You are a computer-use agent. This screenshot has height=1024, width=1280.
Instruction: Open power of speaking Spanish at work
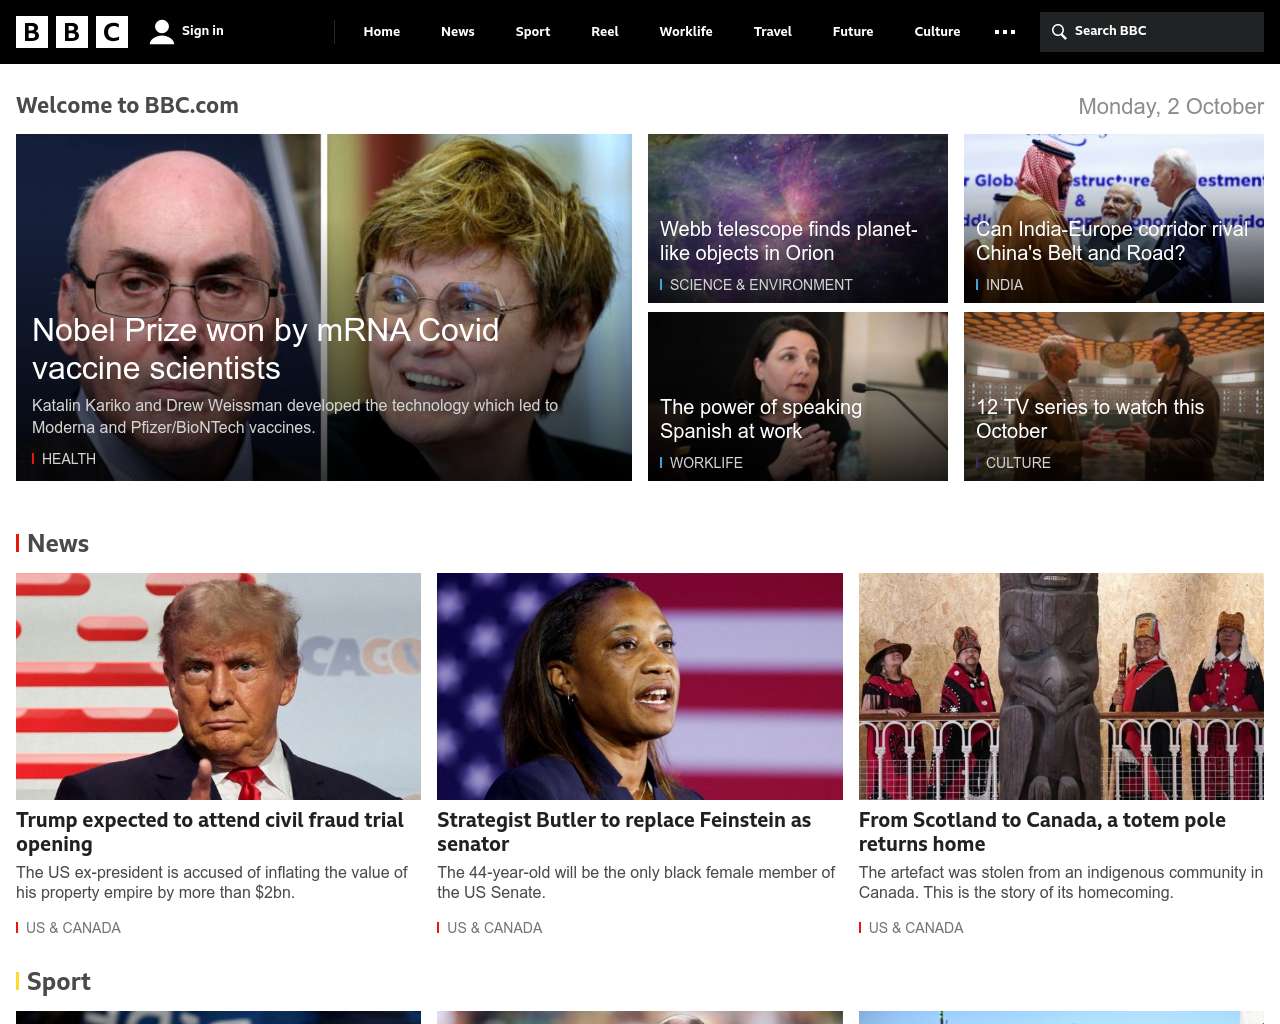tap(761, 419)
